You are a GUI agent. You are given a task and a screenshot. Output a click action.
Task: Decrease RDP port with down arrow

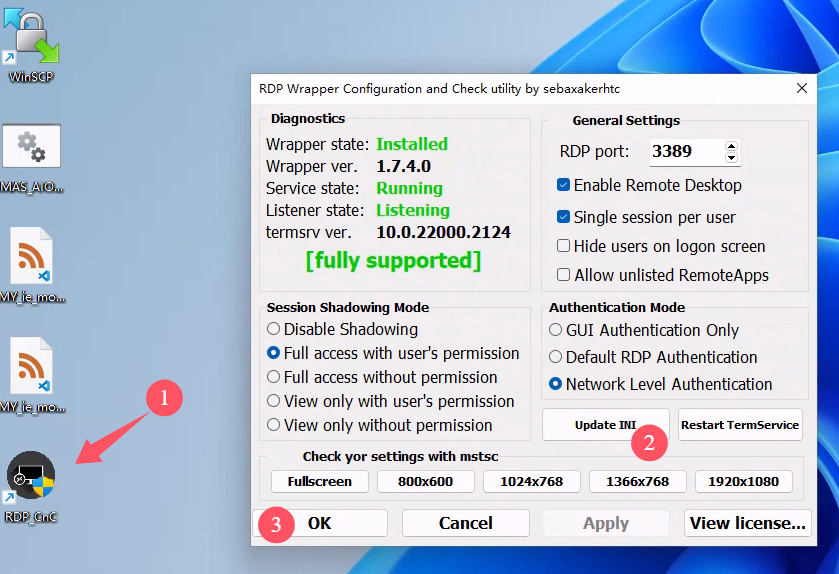(x=731, y=158)
